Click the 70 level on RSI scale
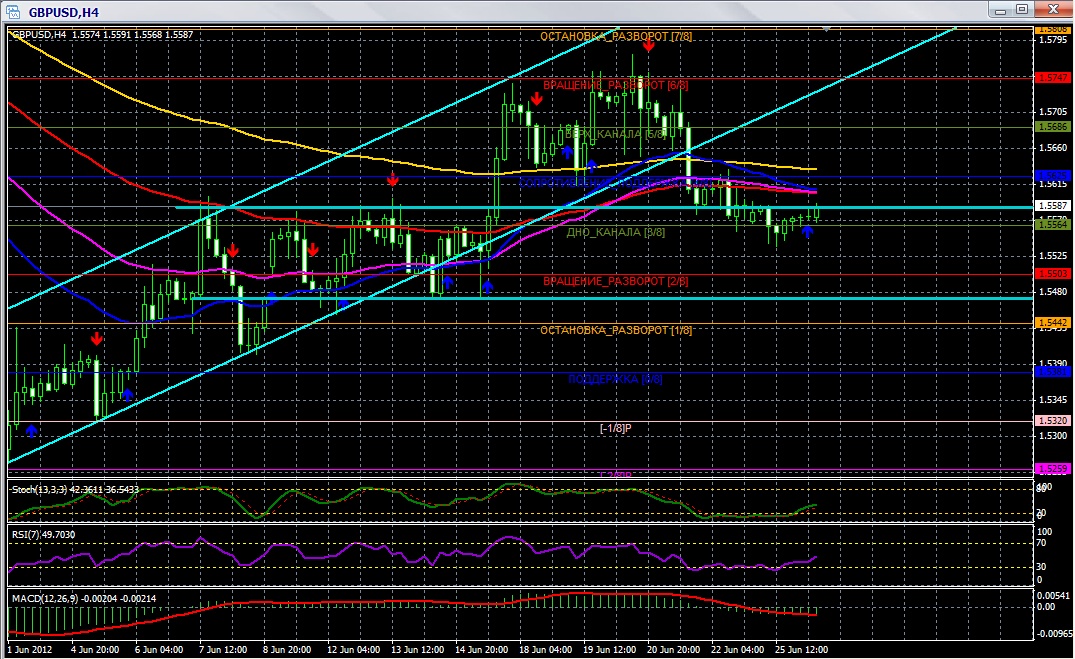Image resolution: width=1075 pixels, height=659 pixels. tap(1041, 543)
